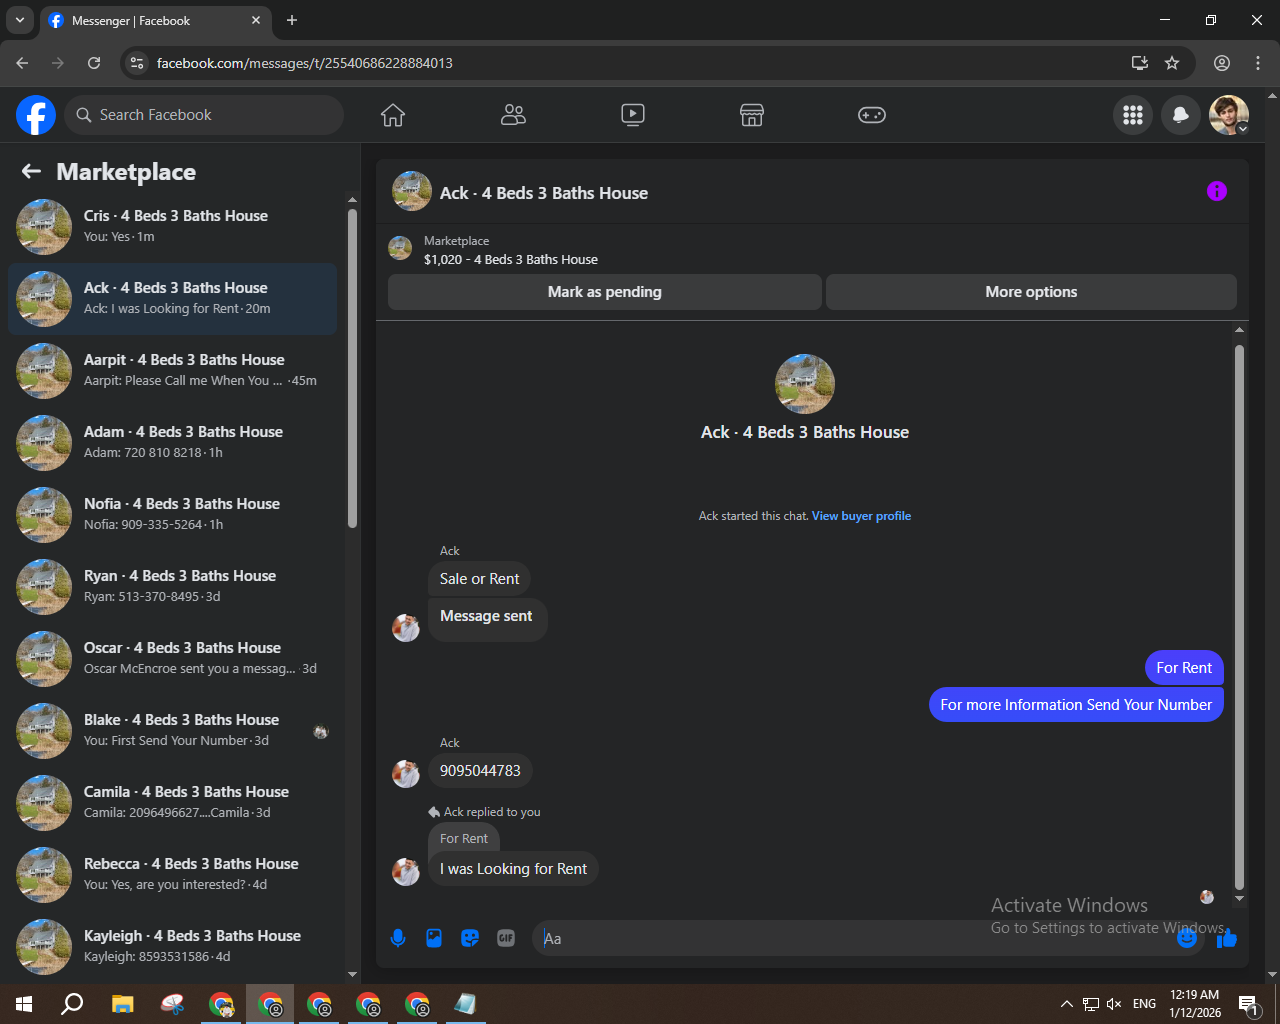Viewport: 1280px width, 1024px height.
Task: Open the Notifications bell icon
Action: click(1181, 115)
